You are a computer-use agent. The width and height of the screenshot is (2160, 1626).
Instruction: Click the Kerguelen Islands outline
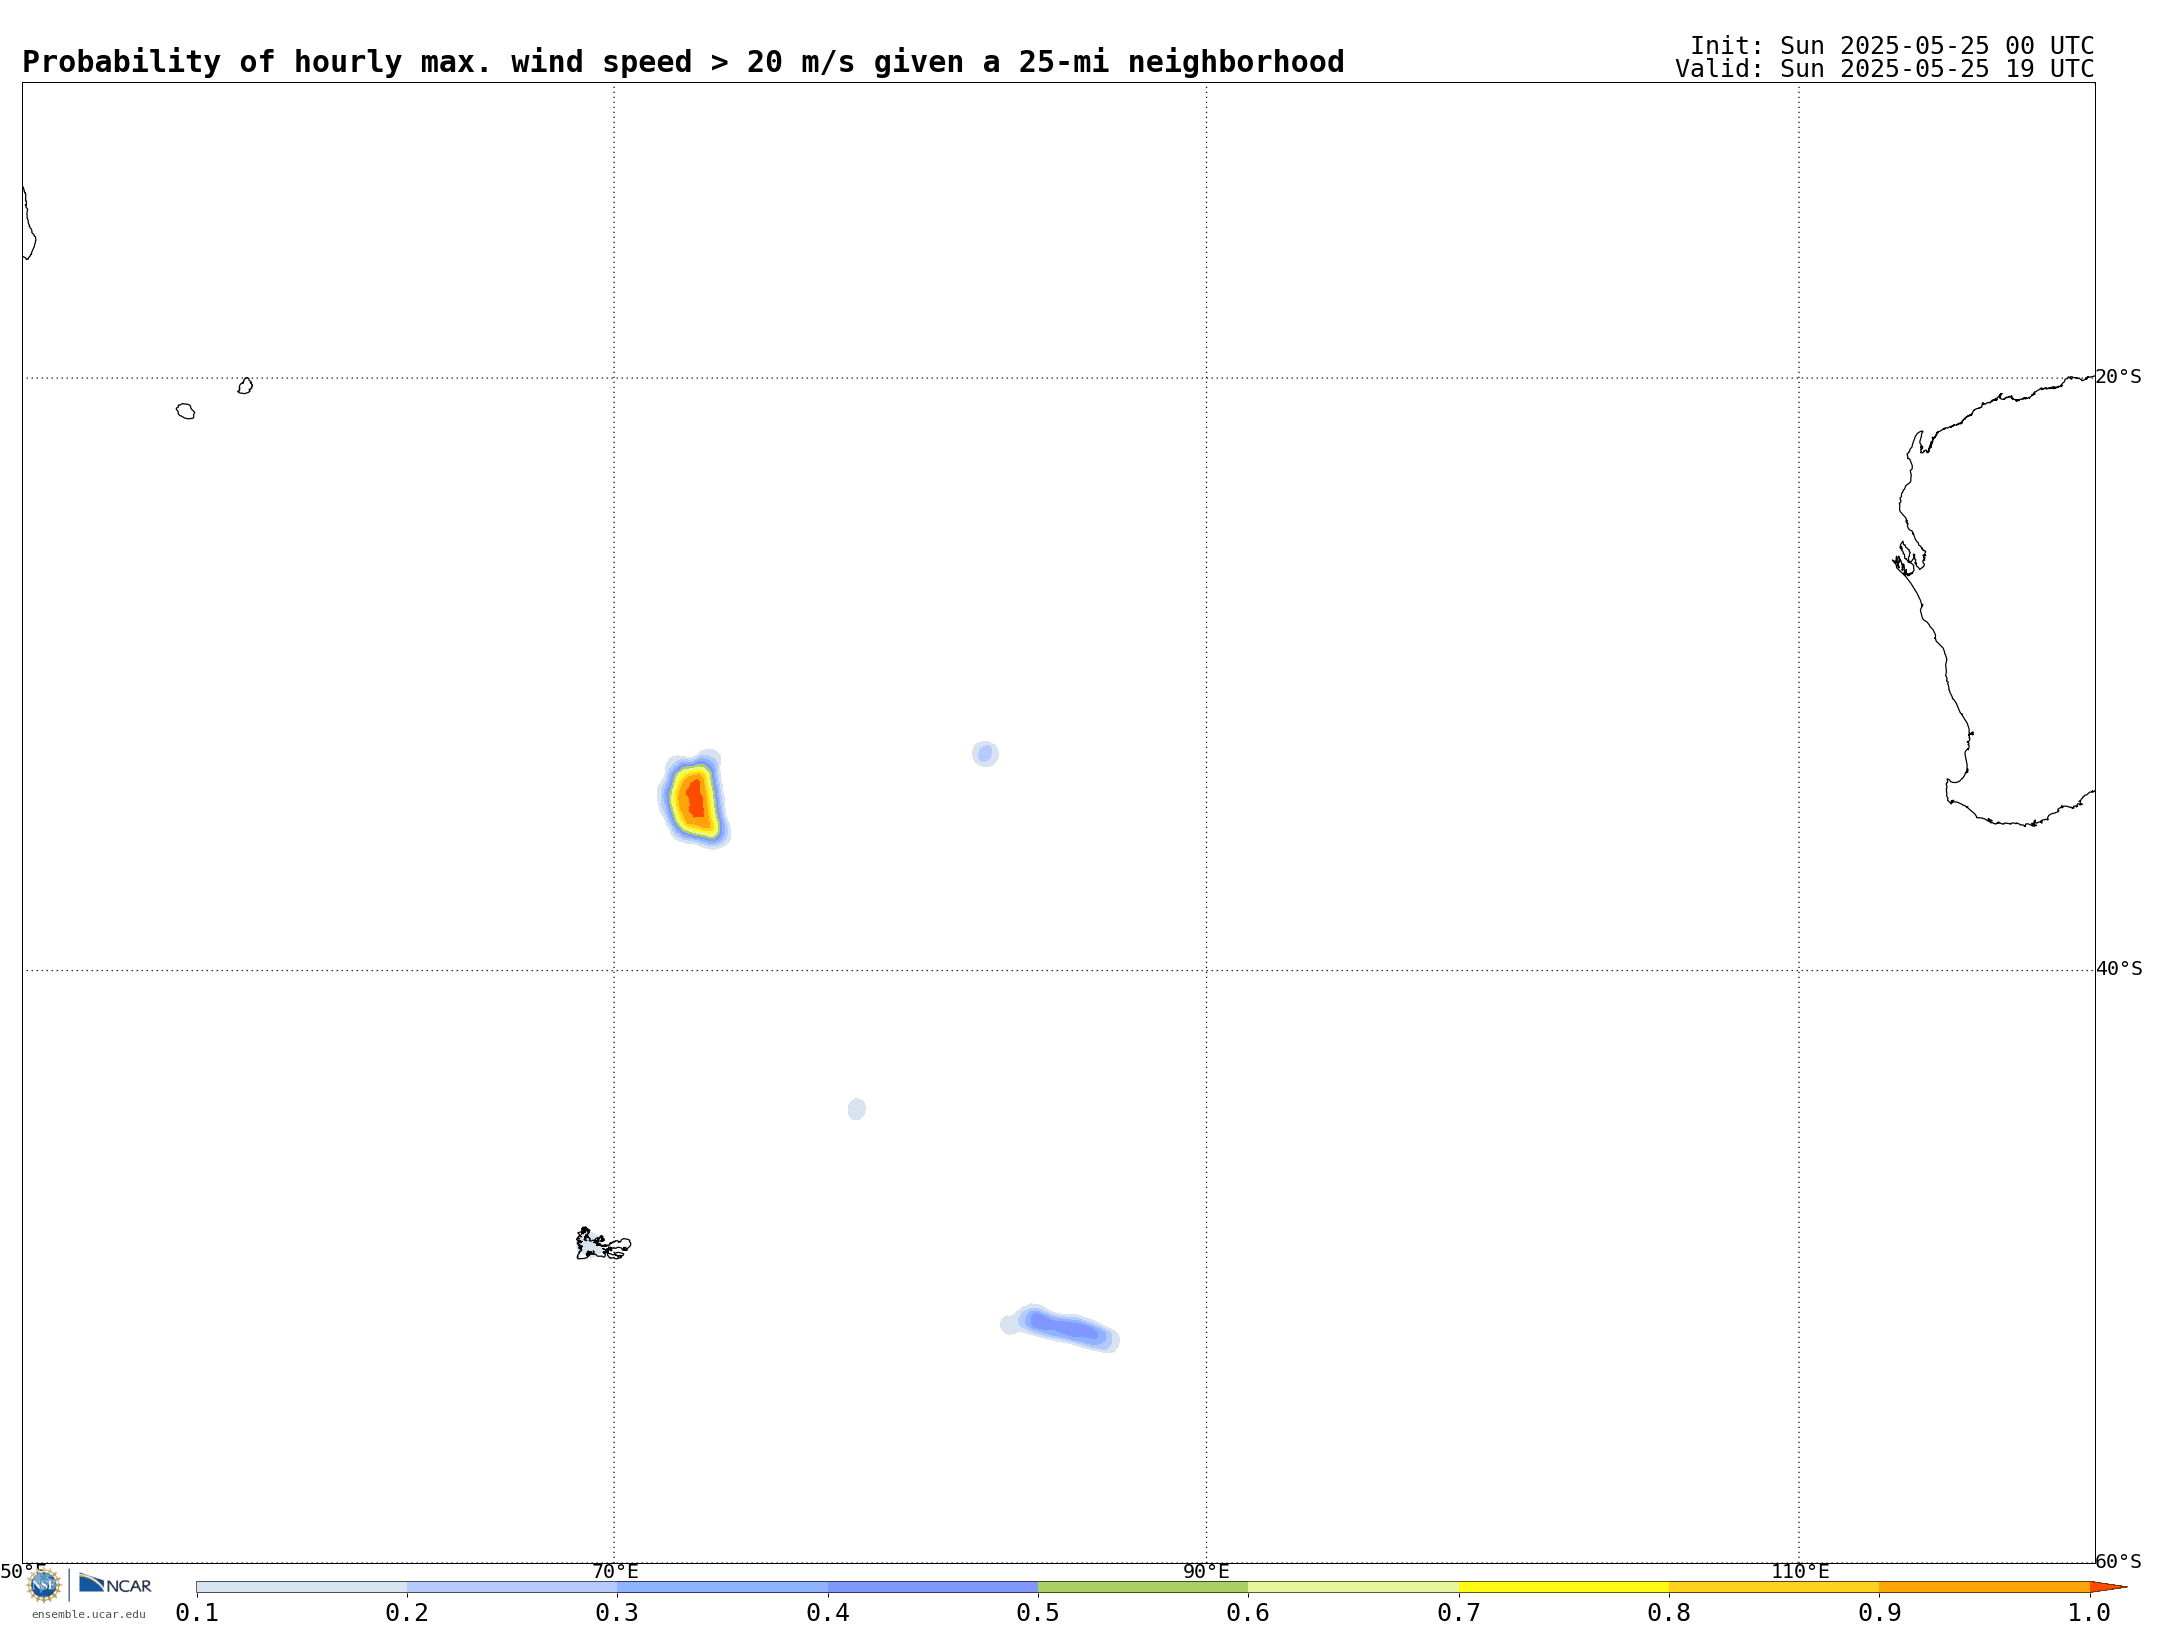603,1244
